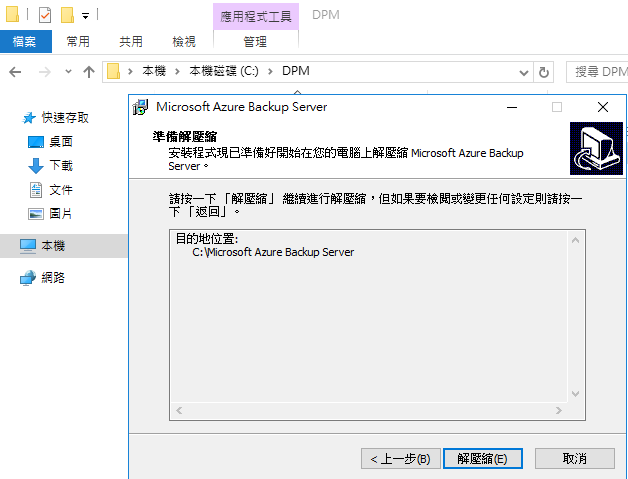
Task: Click the network globe icon beside 網路
Action: coord(28,278)
